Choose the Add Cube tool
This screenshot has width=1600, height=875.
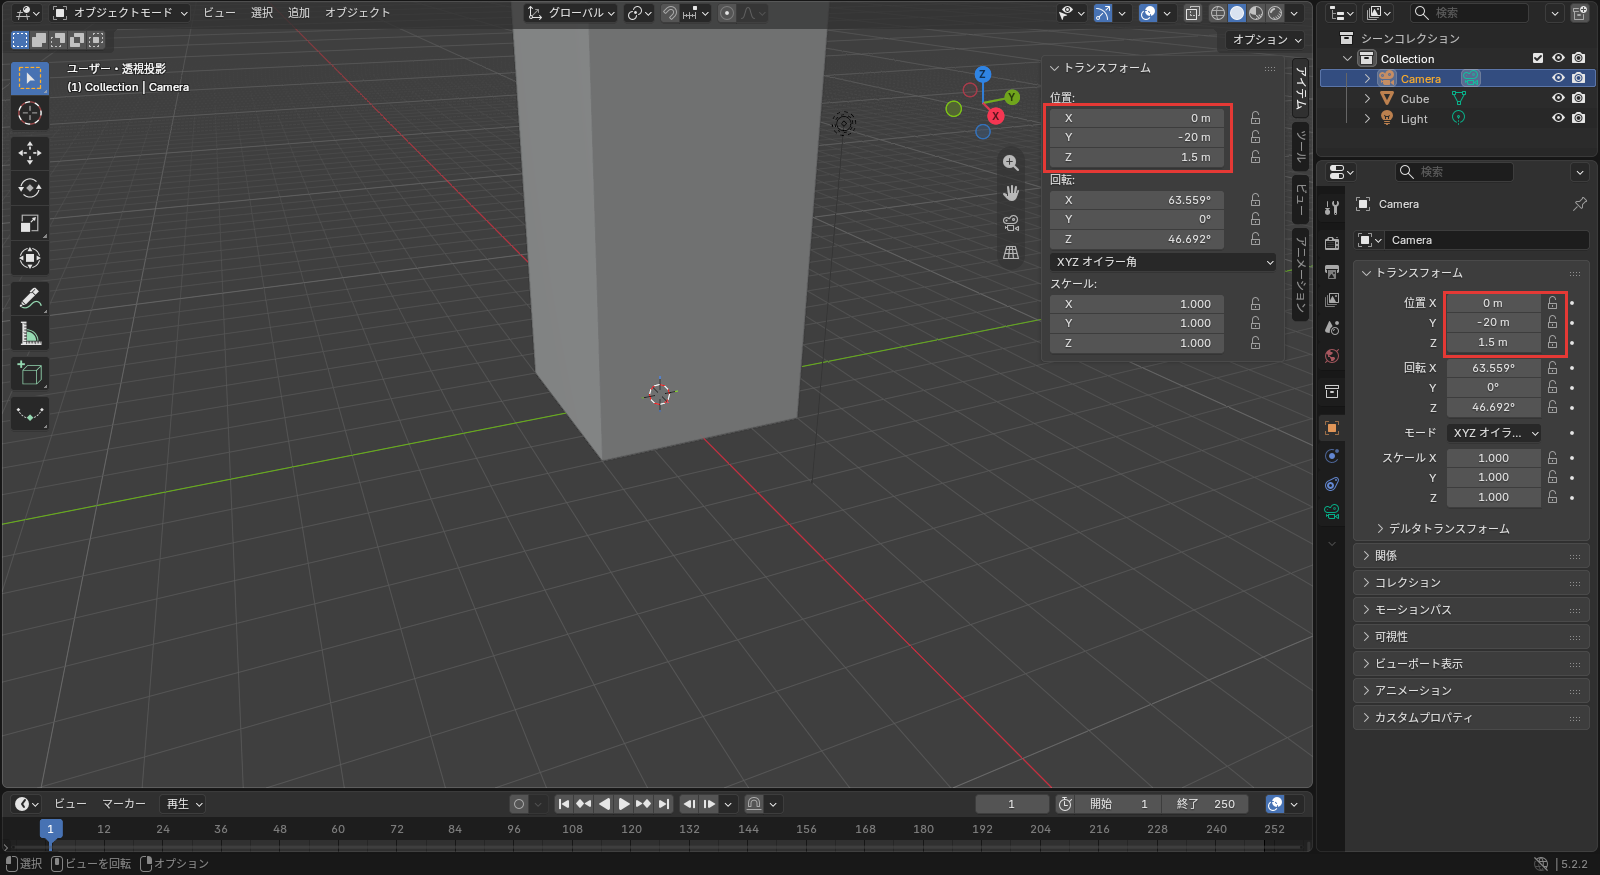[x=30, y=374]
